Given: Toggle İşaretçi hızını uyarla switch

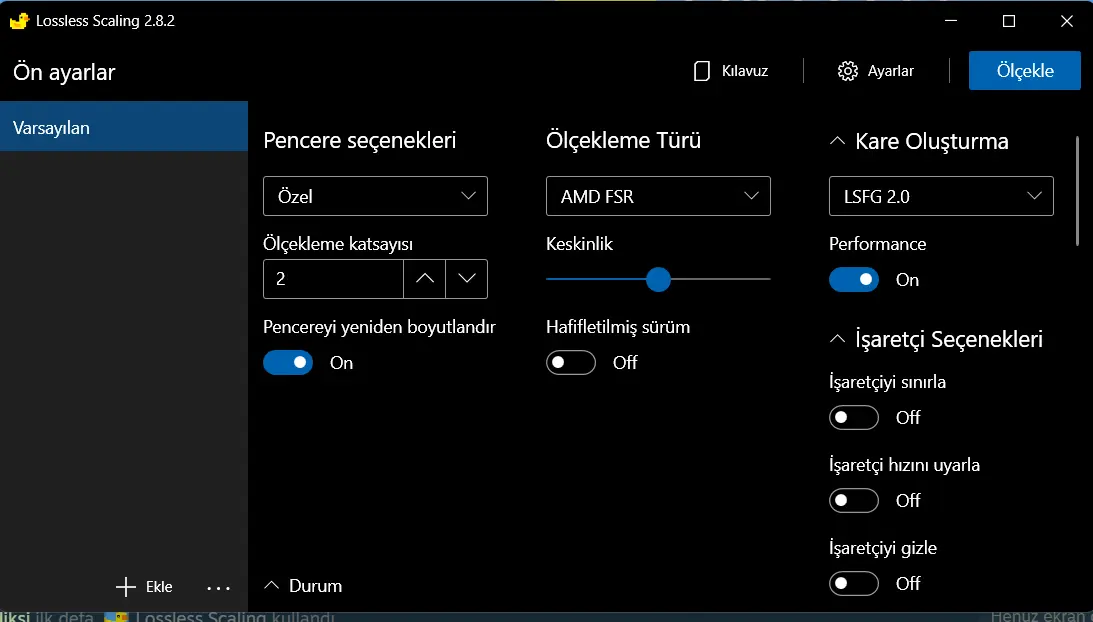Looking at the screenshot, I should coord(854,500).
